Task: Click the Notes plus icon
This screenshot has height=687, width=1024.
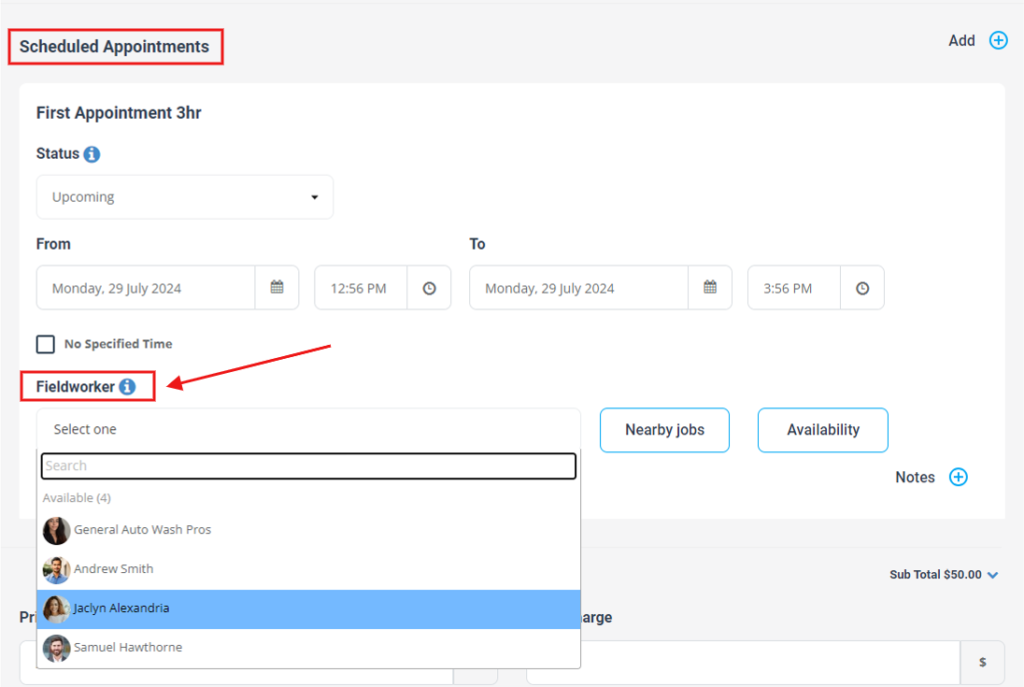Action: tap(958, 477)
